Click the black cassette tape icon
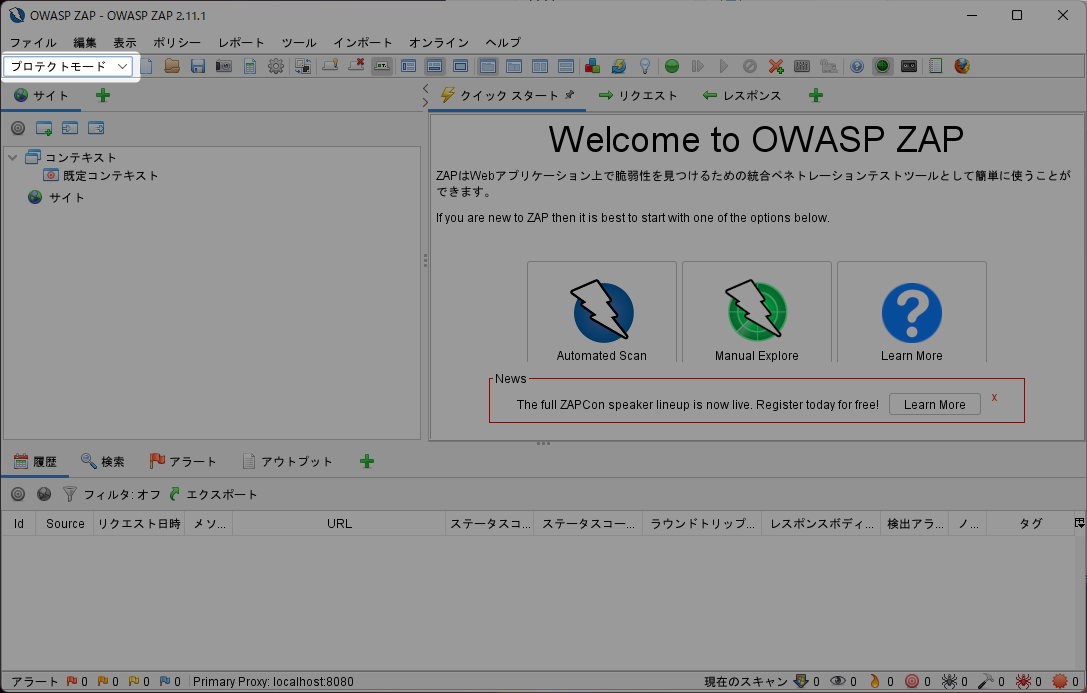Image resolution: width=1087 pixels, height=693 pixels. click(909, 67)
